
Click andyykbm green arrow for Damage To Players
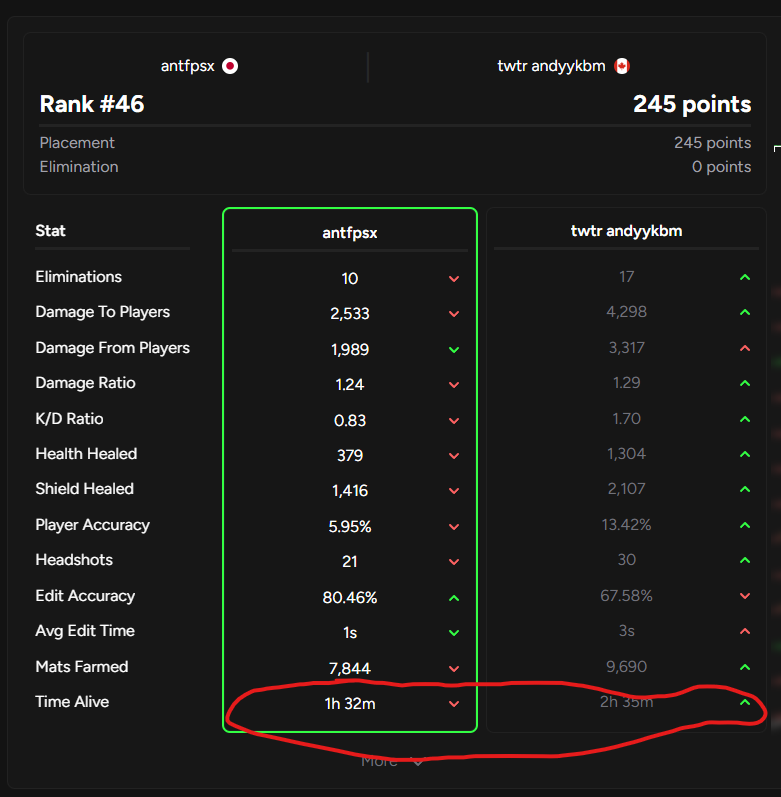coord(745,312)
